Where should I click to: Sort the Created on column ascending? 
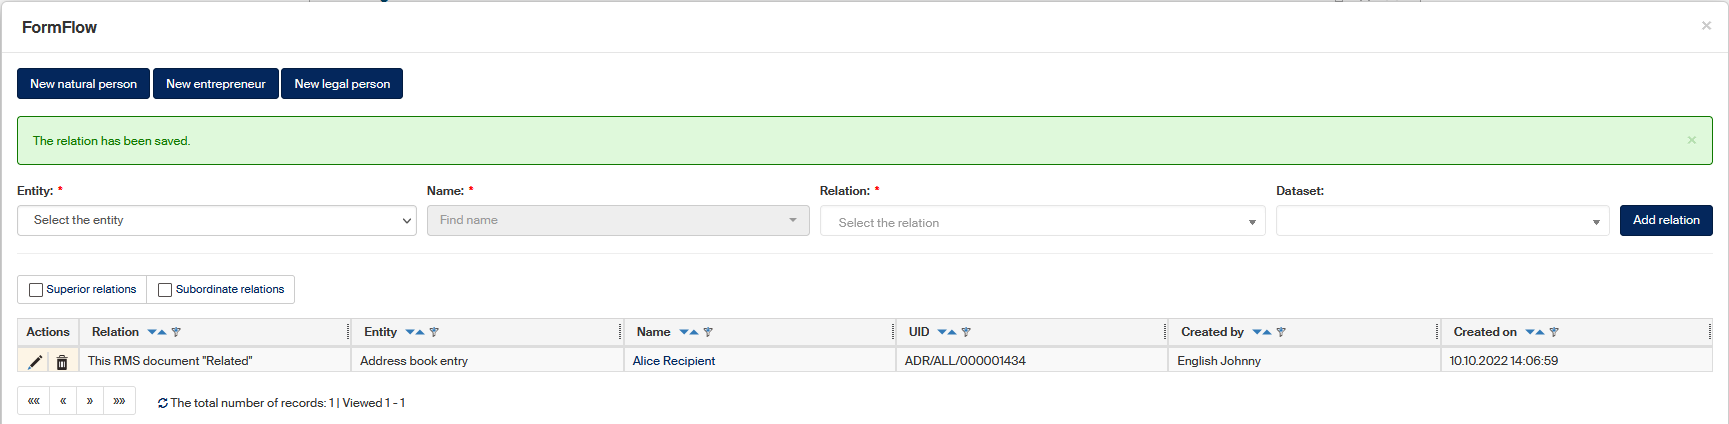tap(1540, 332)
